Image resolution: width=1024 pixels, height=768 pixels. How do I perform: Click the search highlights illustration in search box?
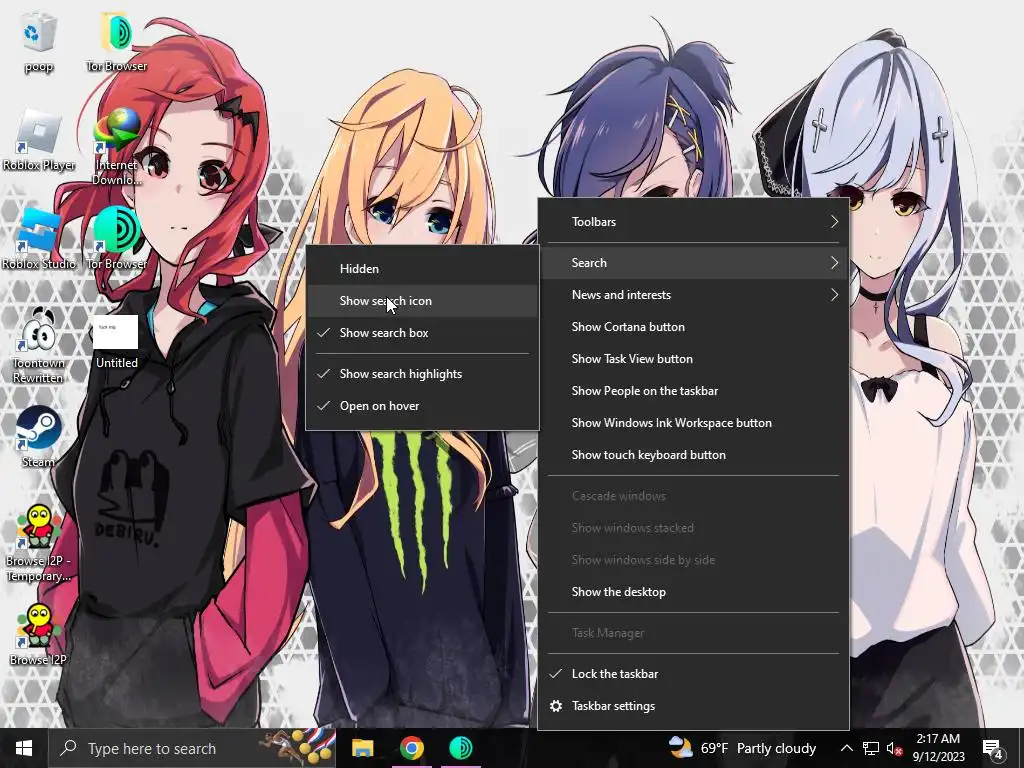(x=298, y=747)
